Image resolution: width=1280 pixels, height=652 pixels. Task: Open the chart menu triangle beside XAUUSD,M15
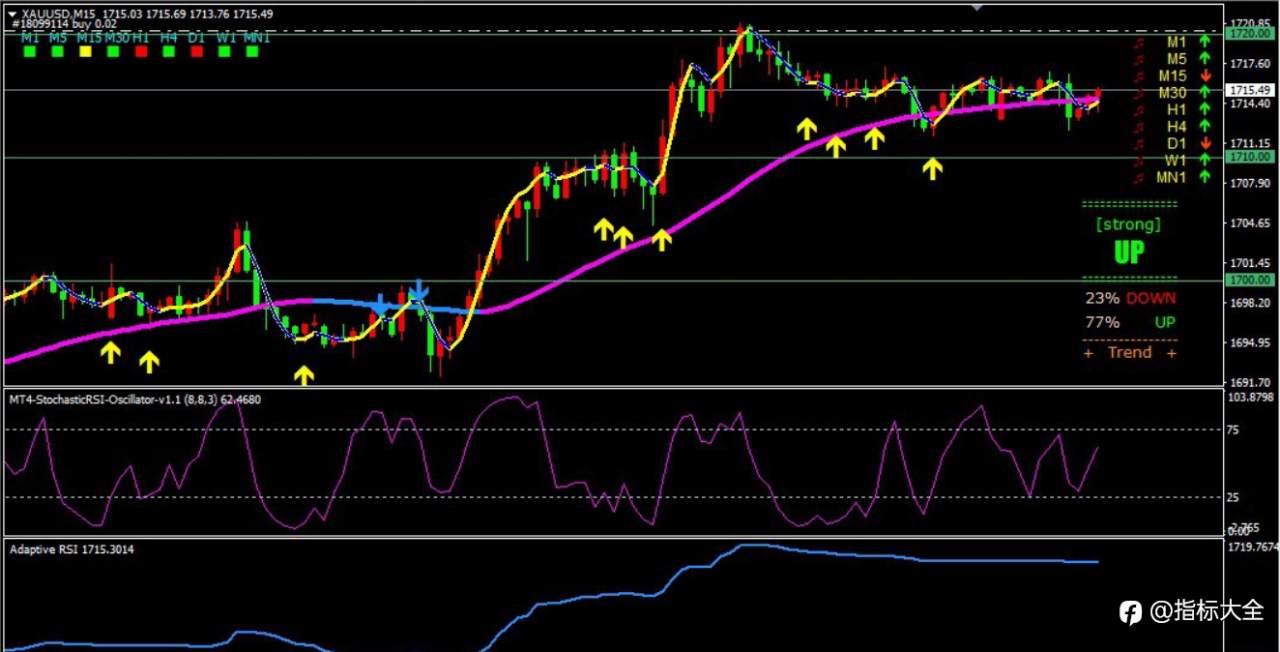pyautogui.click(x=11, y=14)
